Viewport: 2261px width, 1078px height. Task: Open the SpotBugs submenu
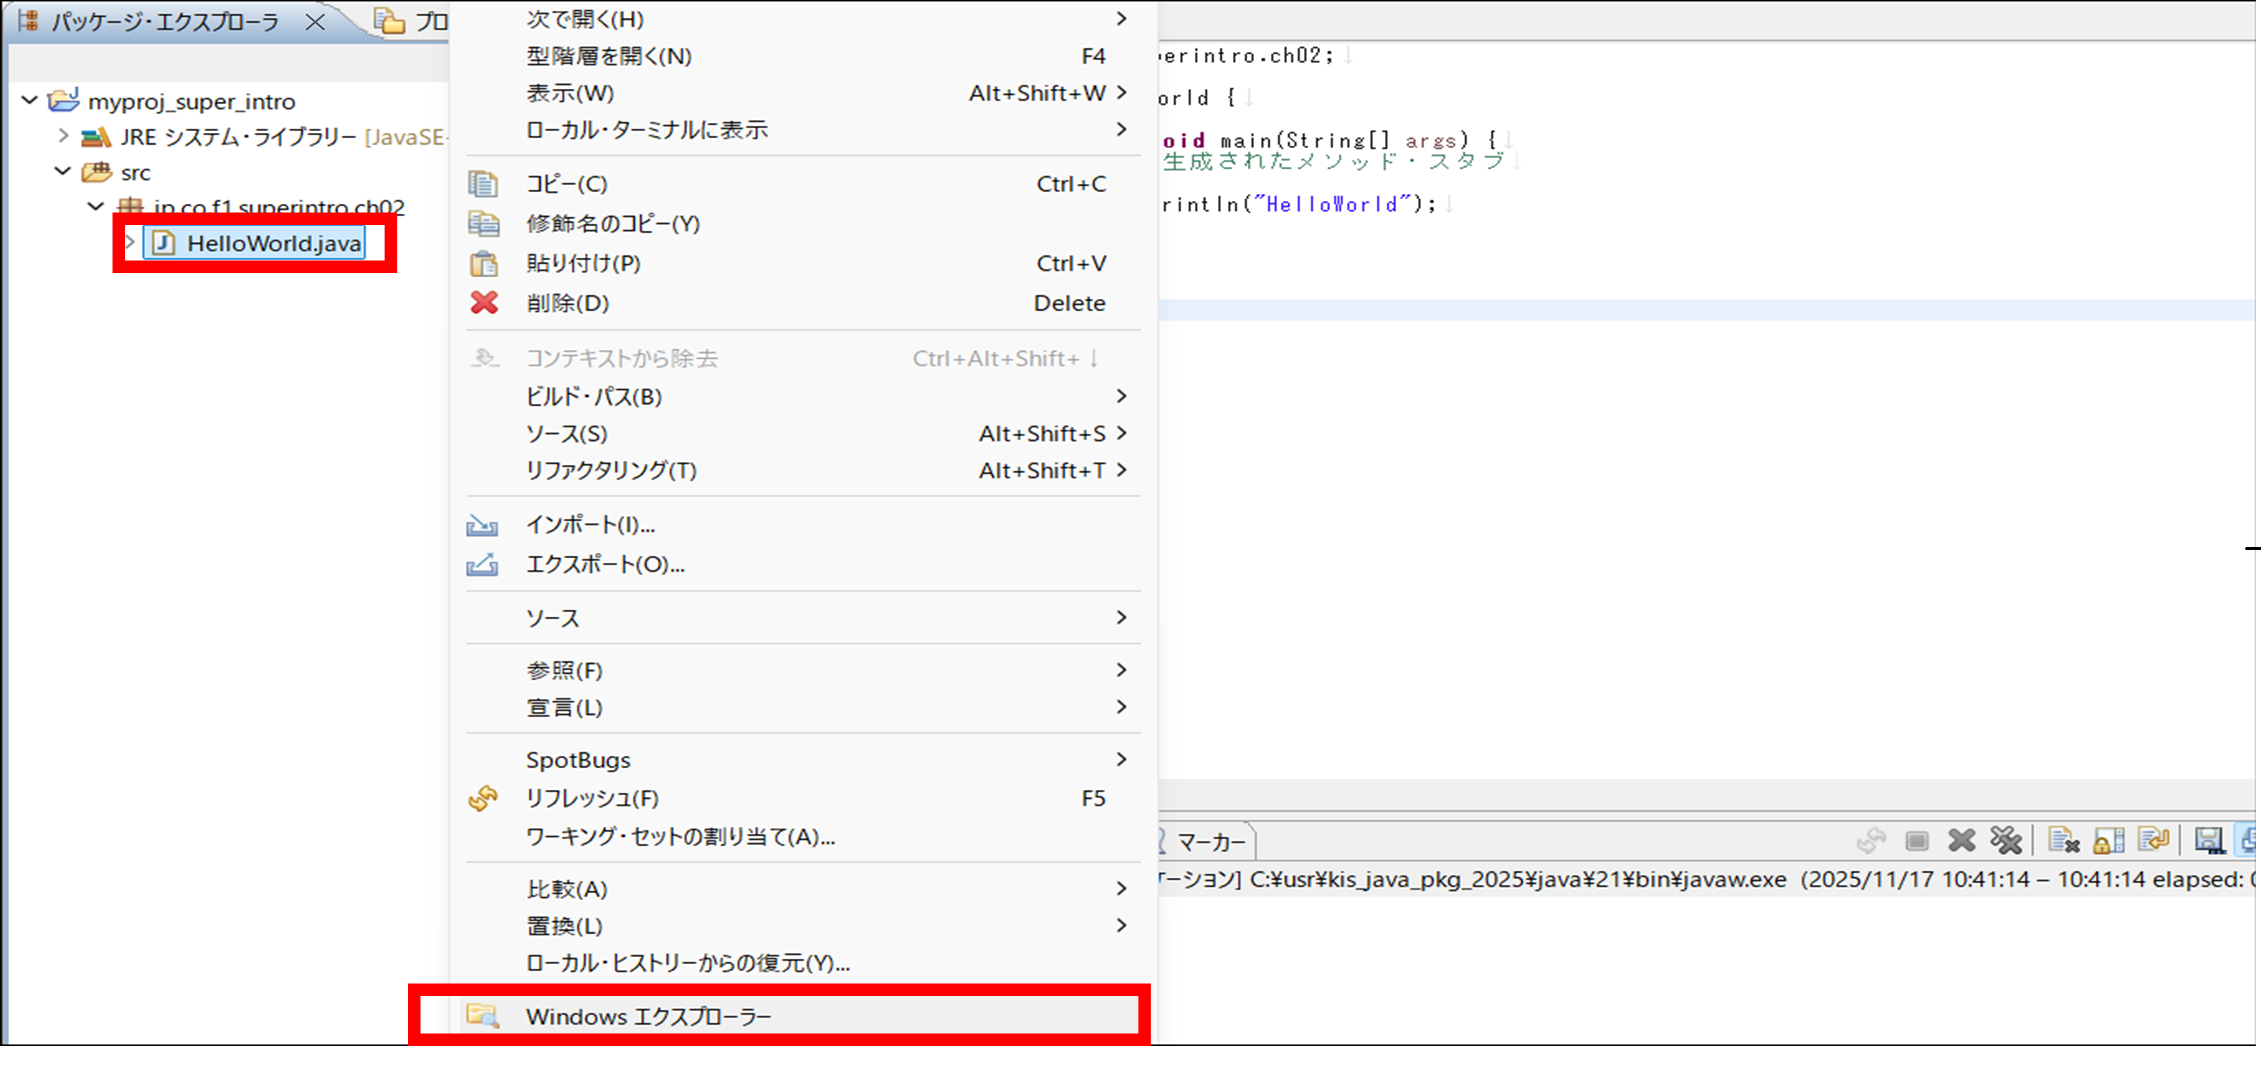[x=578, y=760]
